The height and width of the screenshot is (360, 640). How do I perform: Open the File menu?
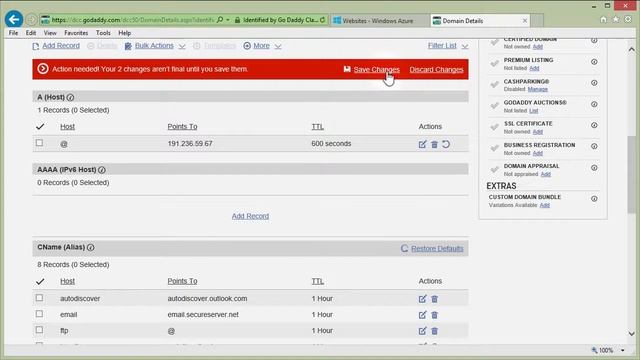point(13,33)
